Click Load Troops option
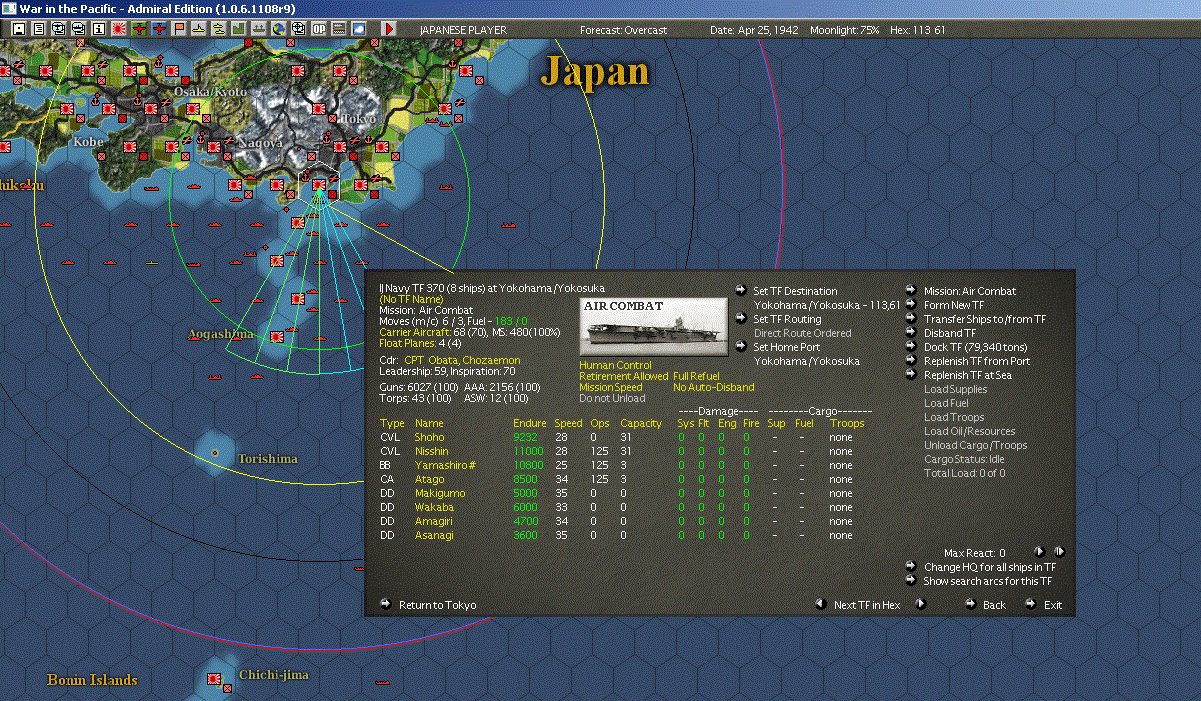 [x=953, y=417]
